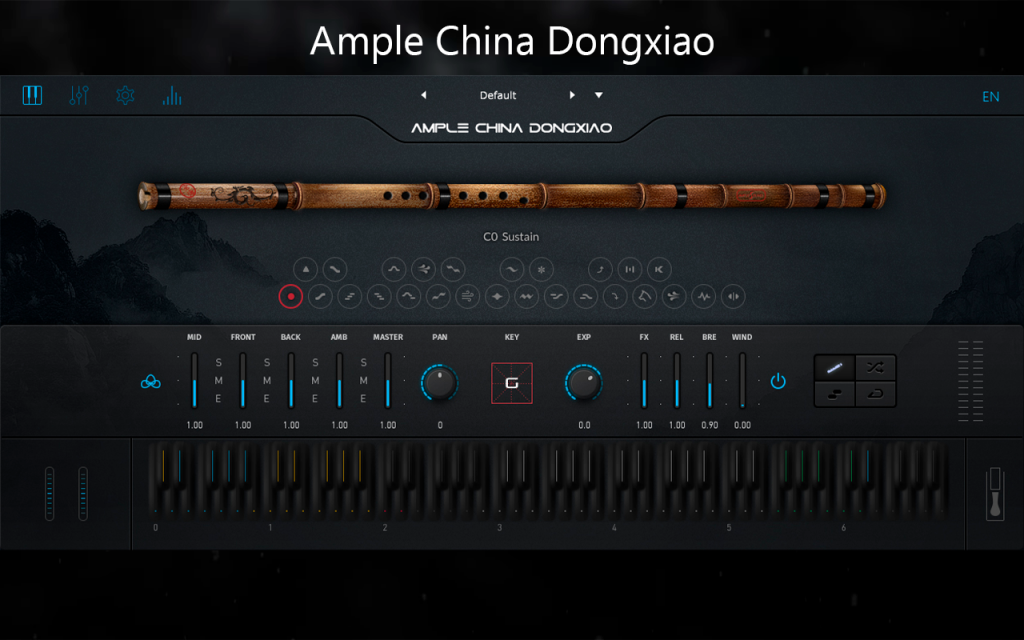Select the M mic mode under MID

218,380
